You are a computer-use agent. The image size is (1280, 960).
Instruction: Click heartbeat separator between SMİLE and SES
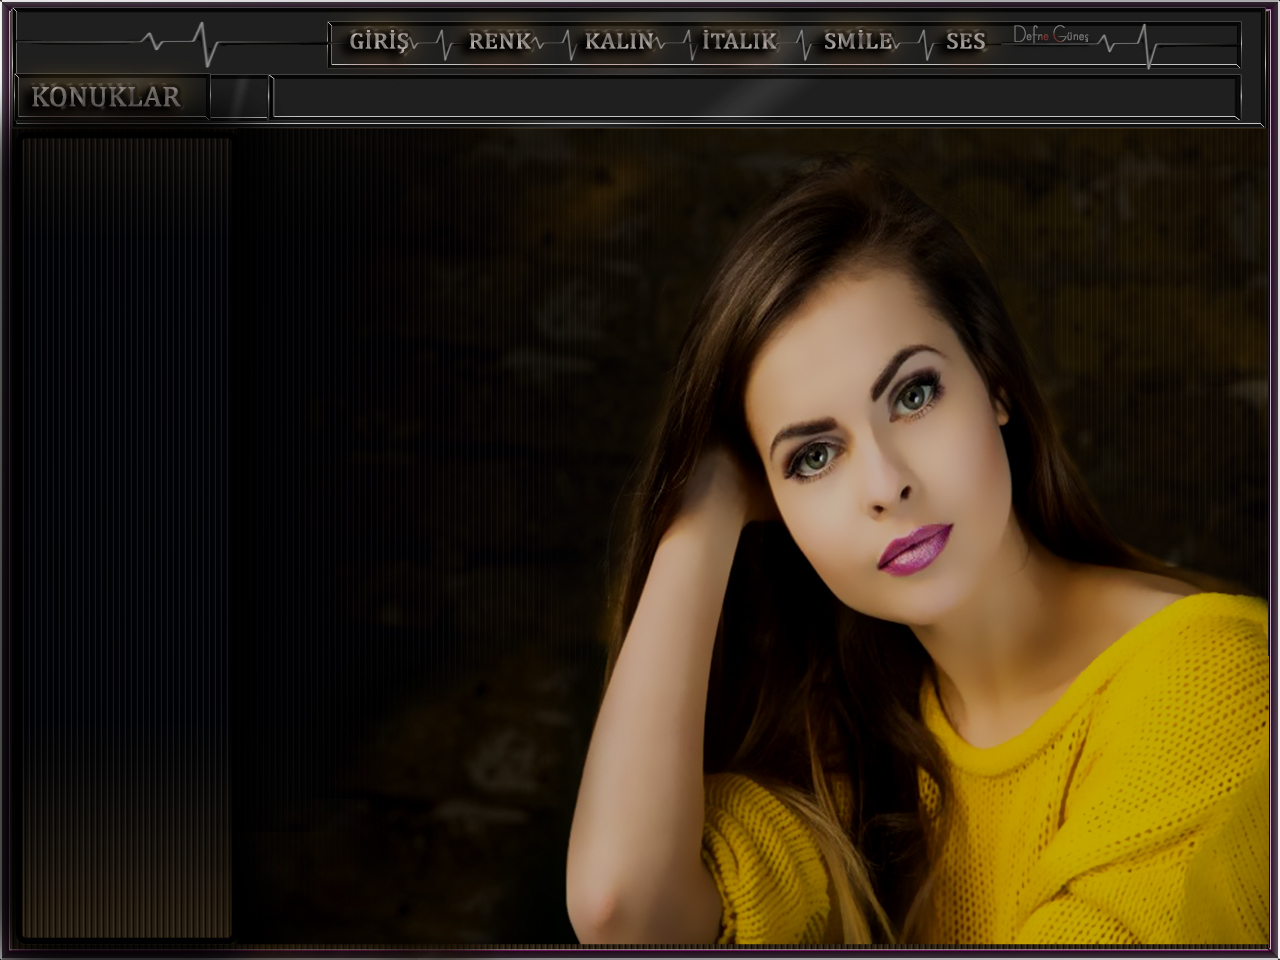point(921,45)
